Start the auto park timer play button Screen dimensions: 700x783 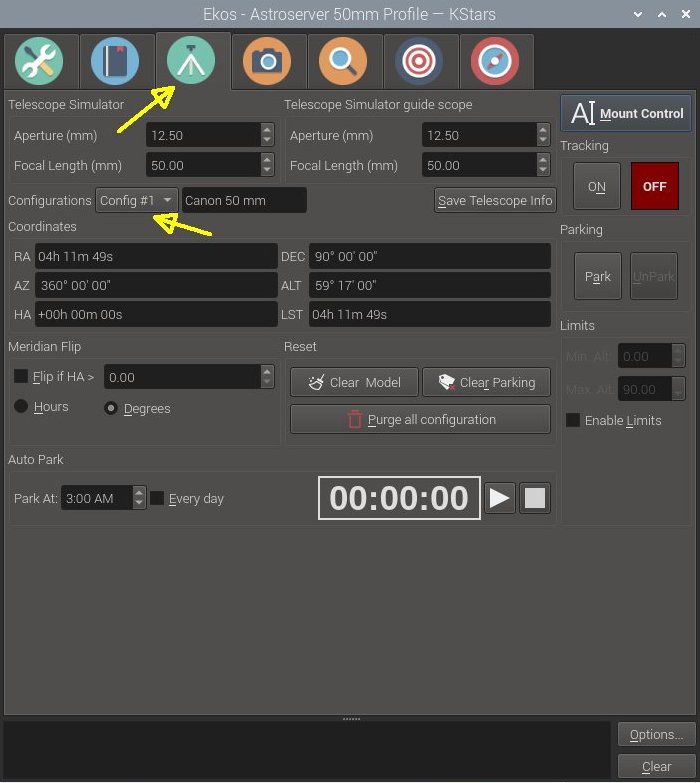point(500,498)
